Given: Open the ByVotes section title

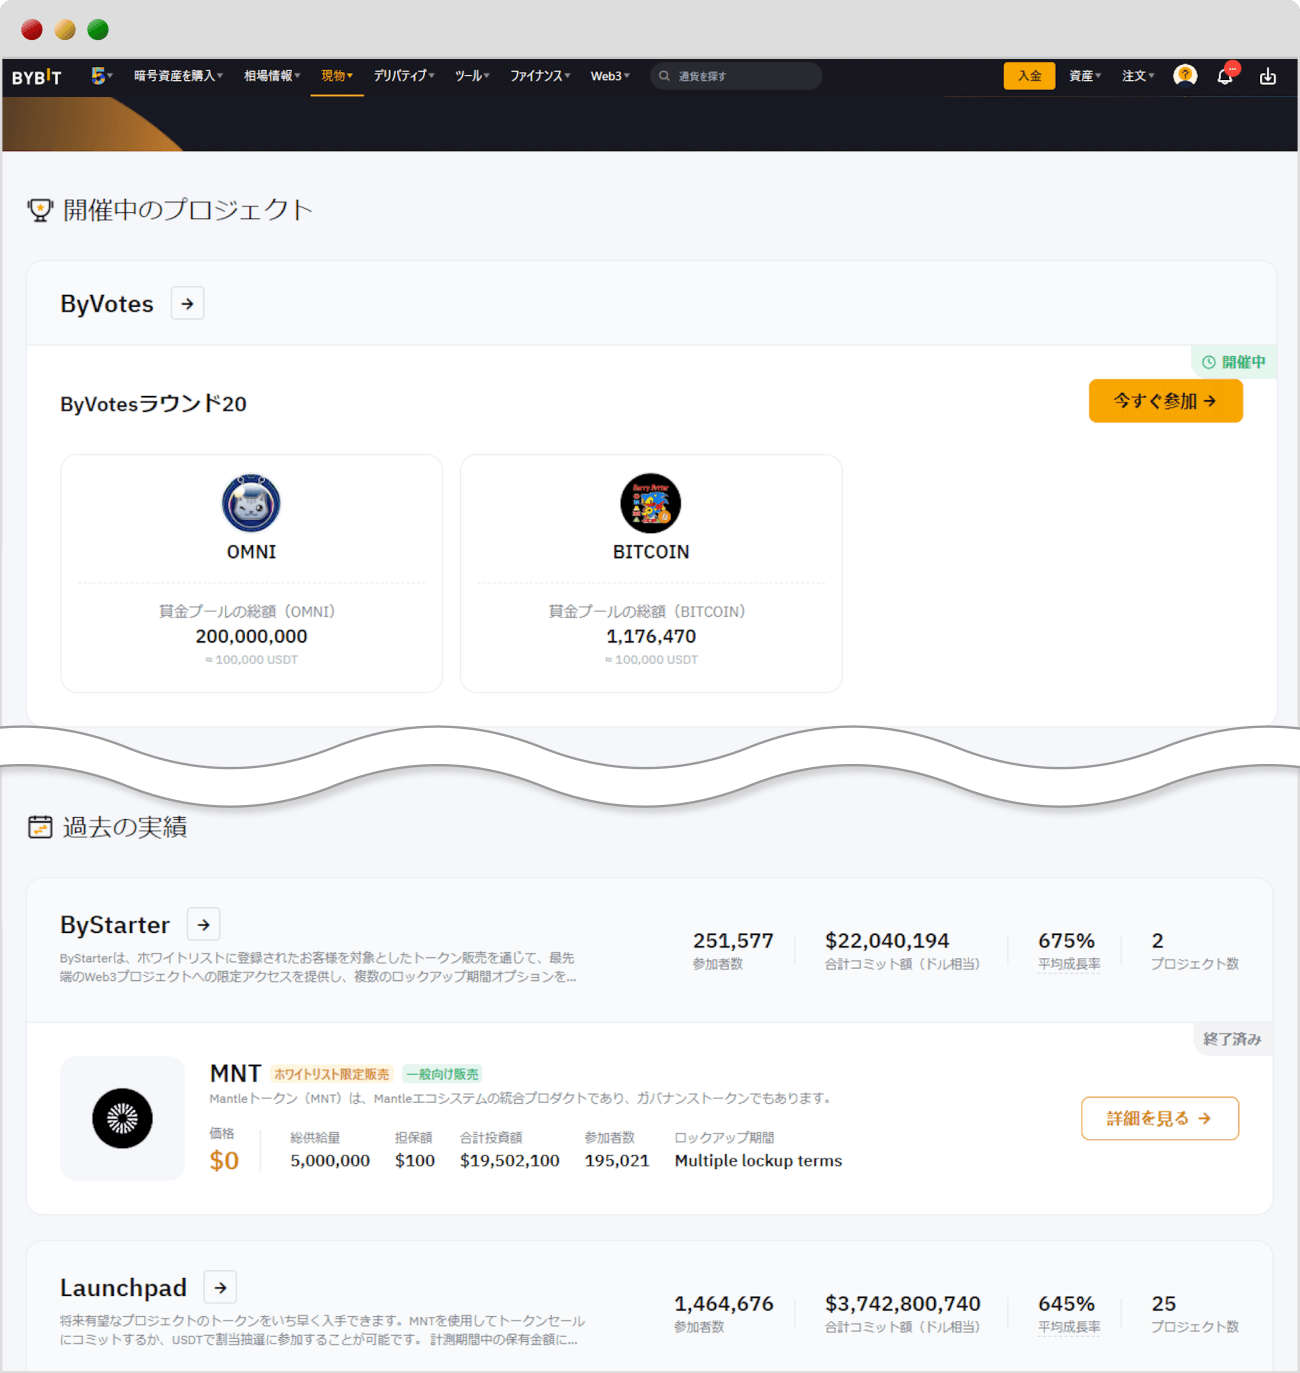Looking at the screenshot, I should (107, 304).
